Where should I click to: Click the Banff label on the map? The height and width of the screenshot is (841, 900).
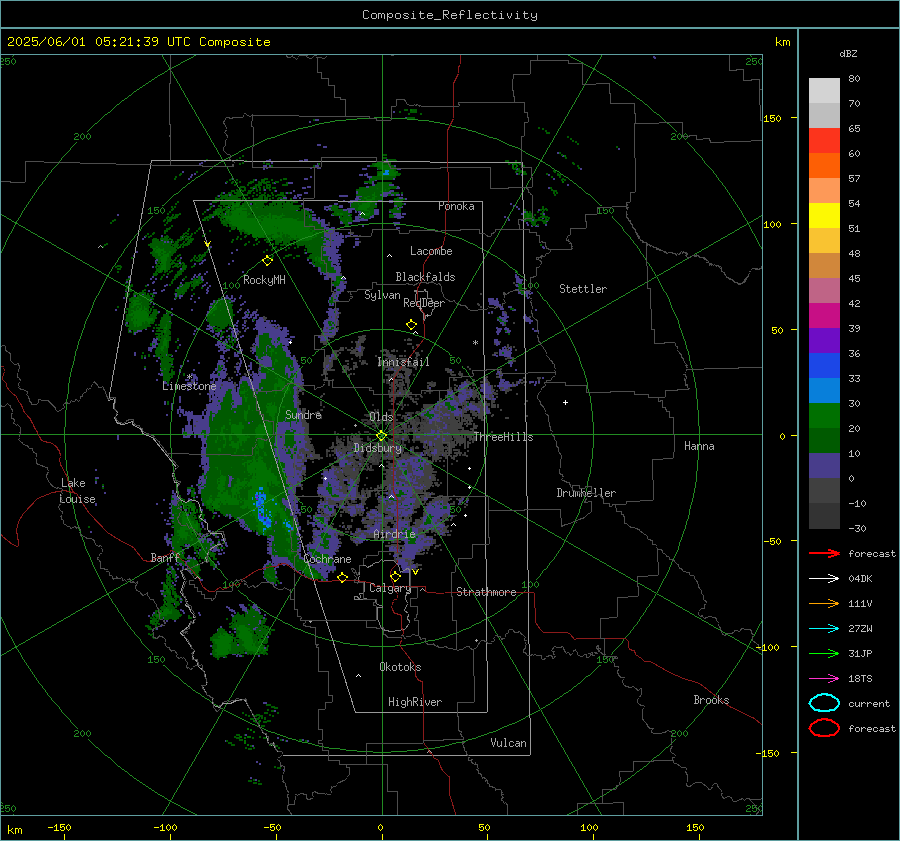pos(165,558)
